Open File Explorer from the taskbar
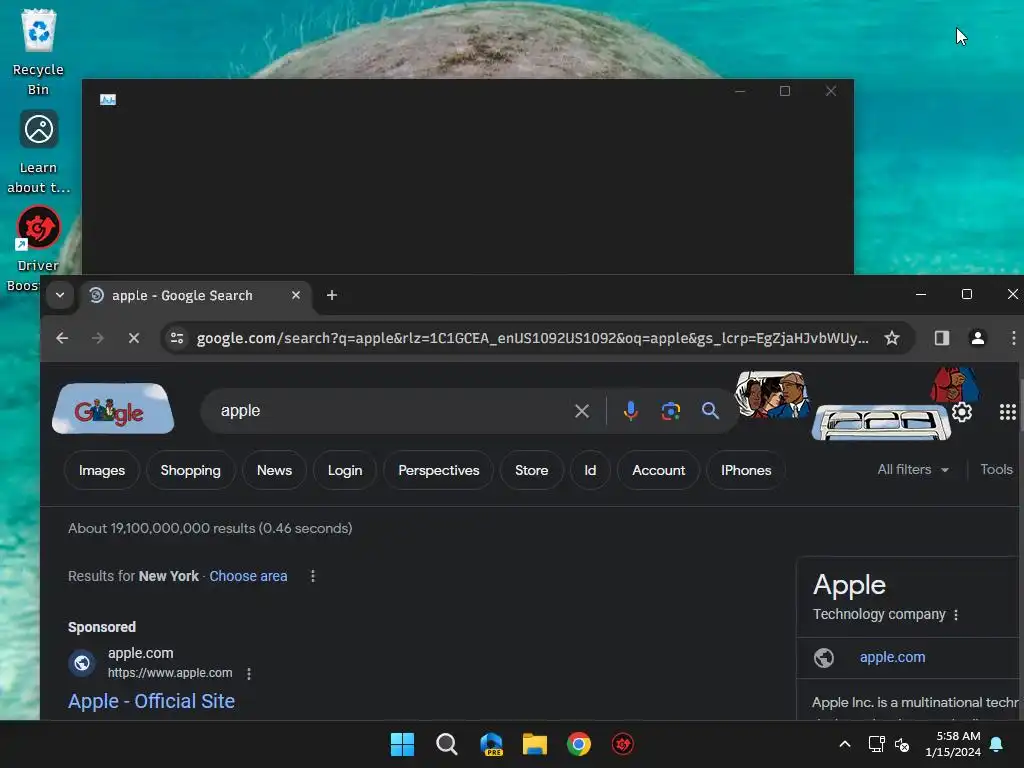This screenshot has width=1024, height=768. (534, 744)
